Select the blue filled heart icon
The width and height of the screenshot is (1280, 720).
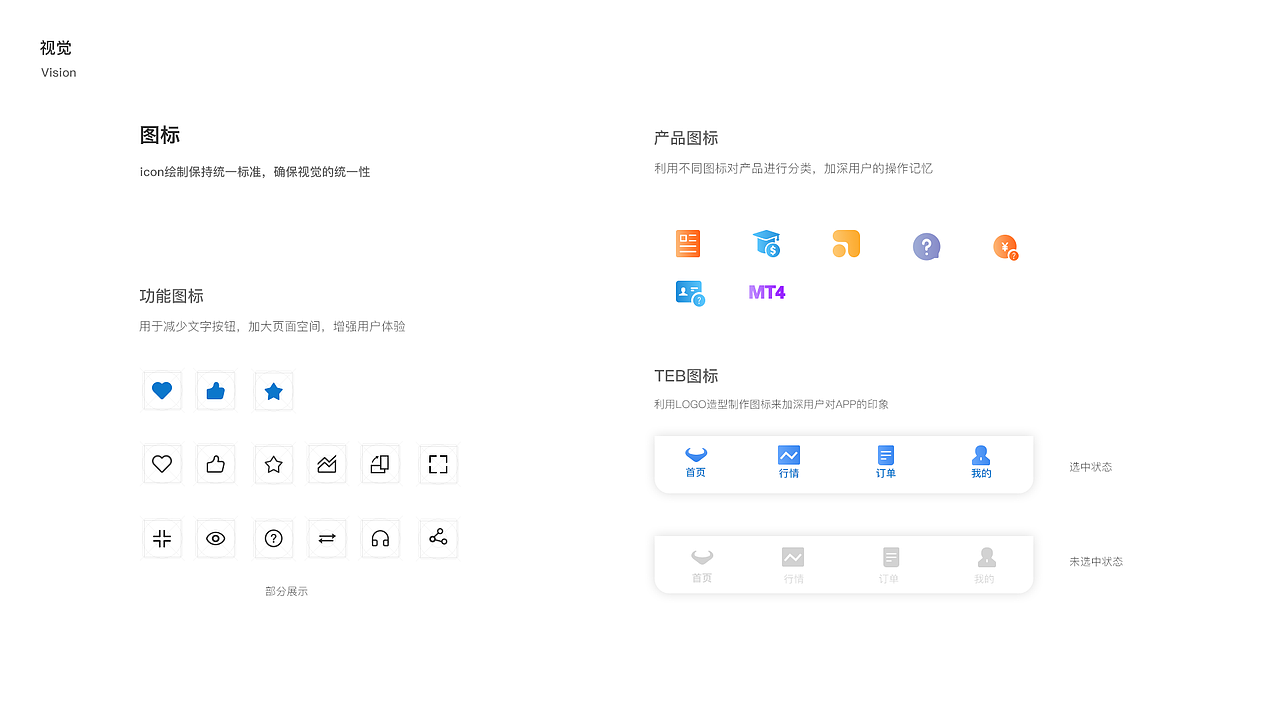162,390
